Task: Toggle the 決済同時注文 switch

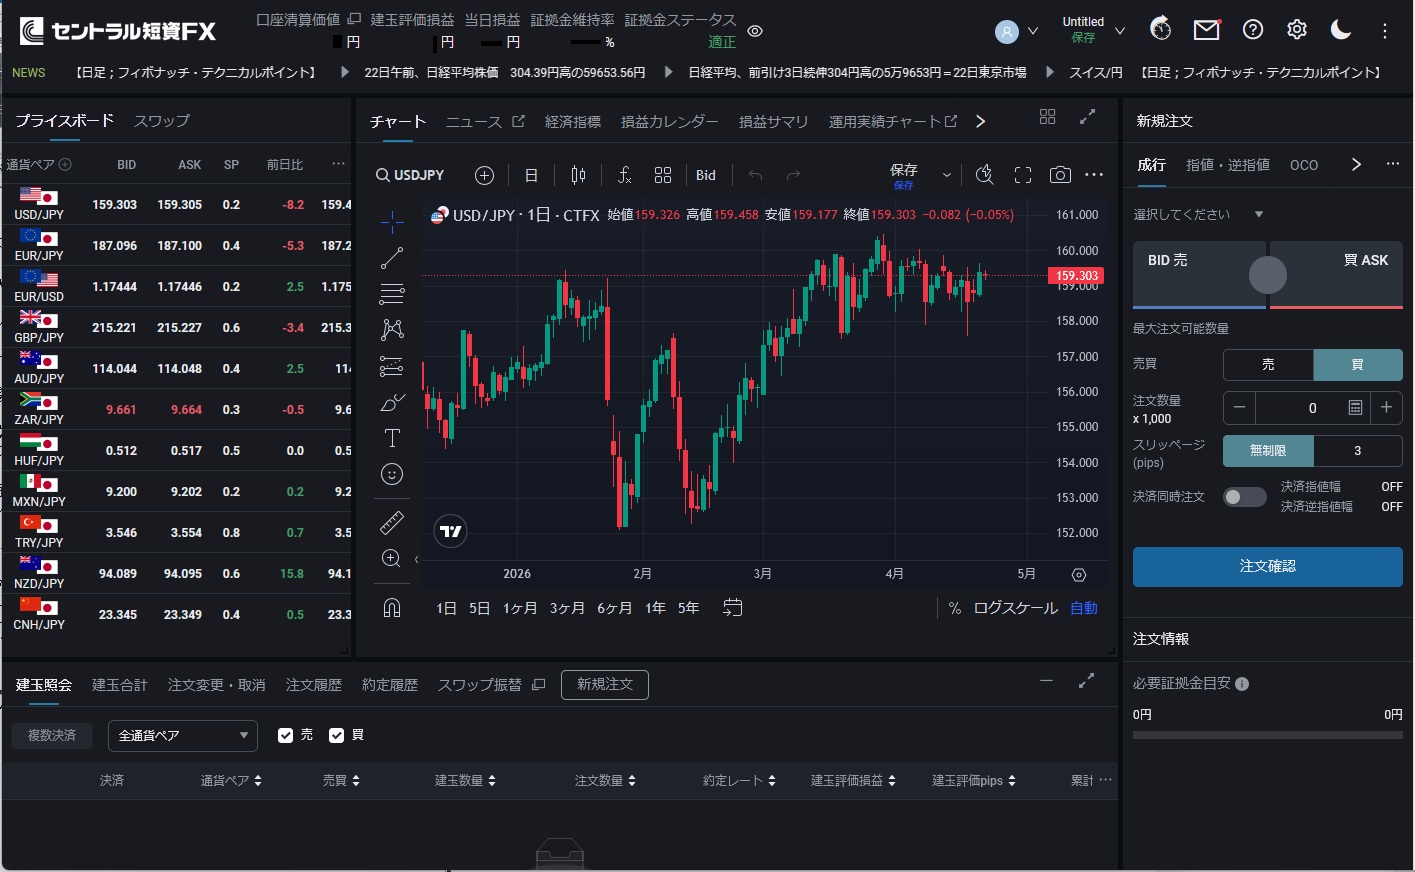Action: point(1244,497)
